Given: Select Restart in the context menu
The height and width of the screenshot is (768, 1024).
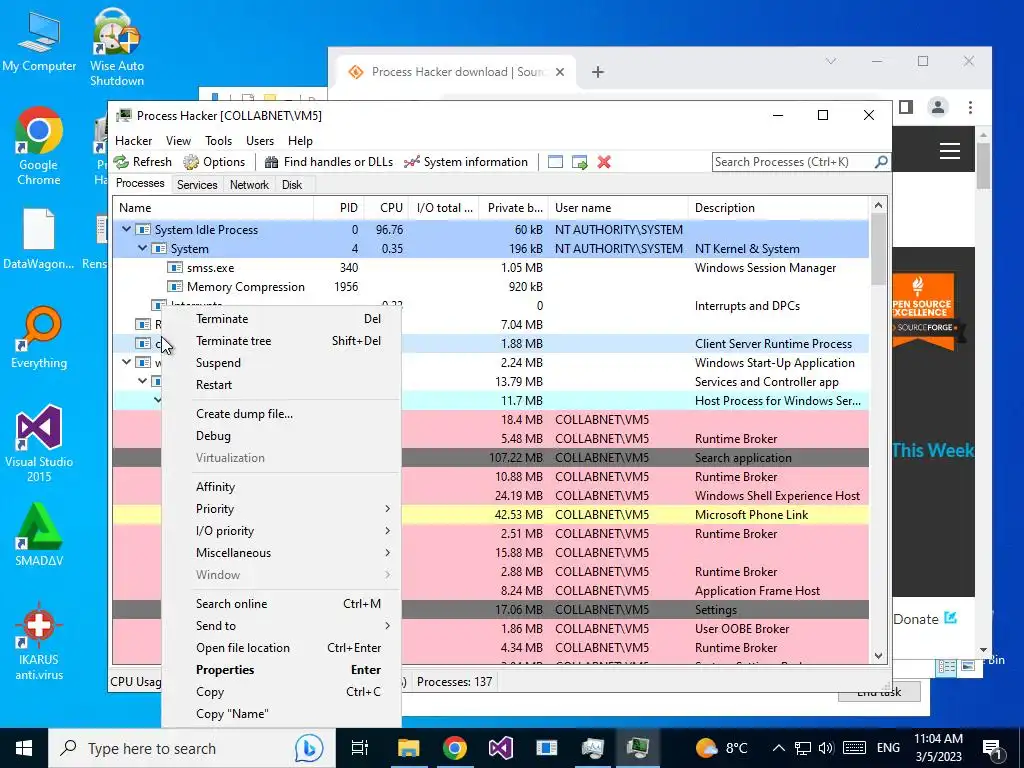Looking at the screenshot, I should pos(281,385).
